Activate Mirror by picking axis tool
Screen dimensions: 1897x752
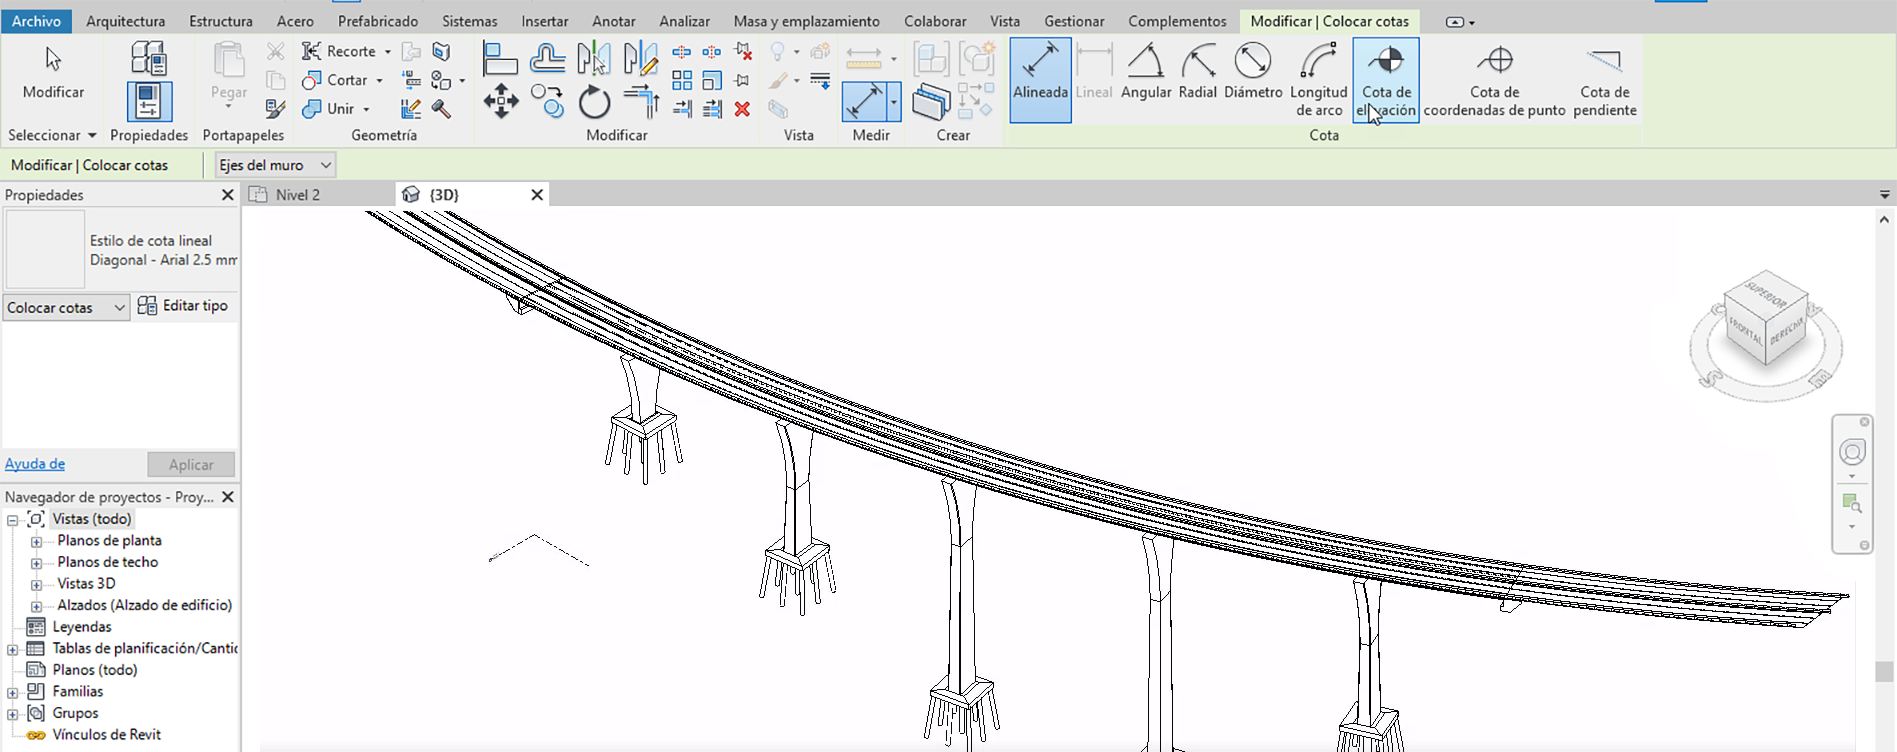point(594,59)
